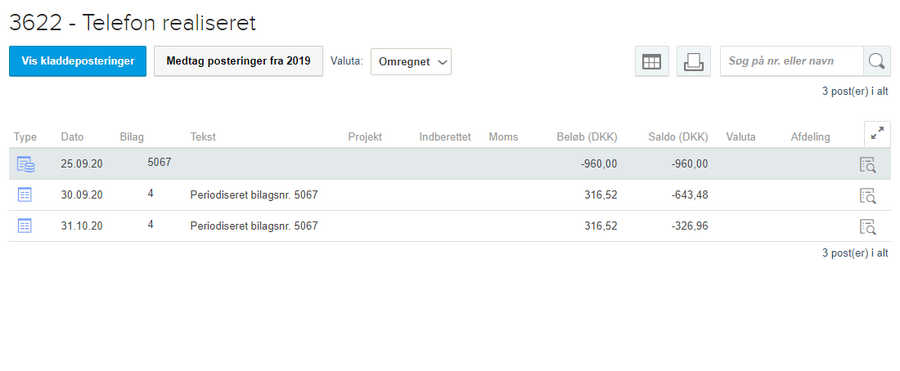
Task: Open the Valuta Omregnet dropdown
Action: [x=411, y=61]
